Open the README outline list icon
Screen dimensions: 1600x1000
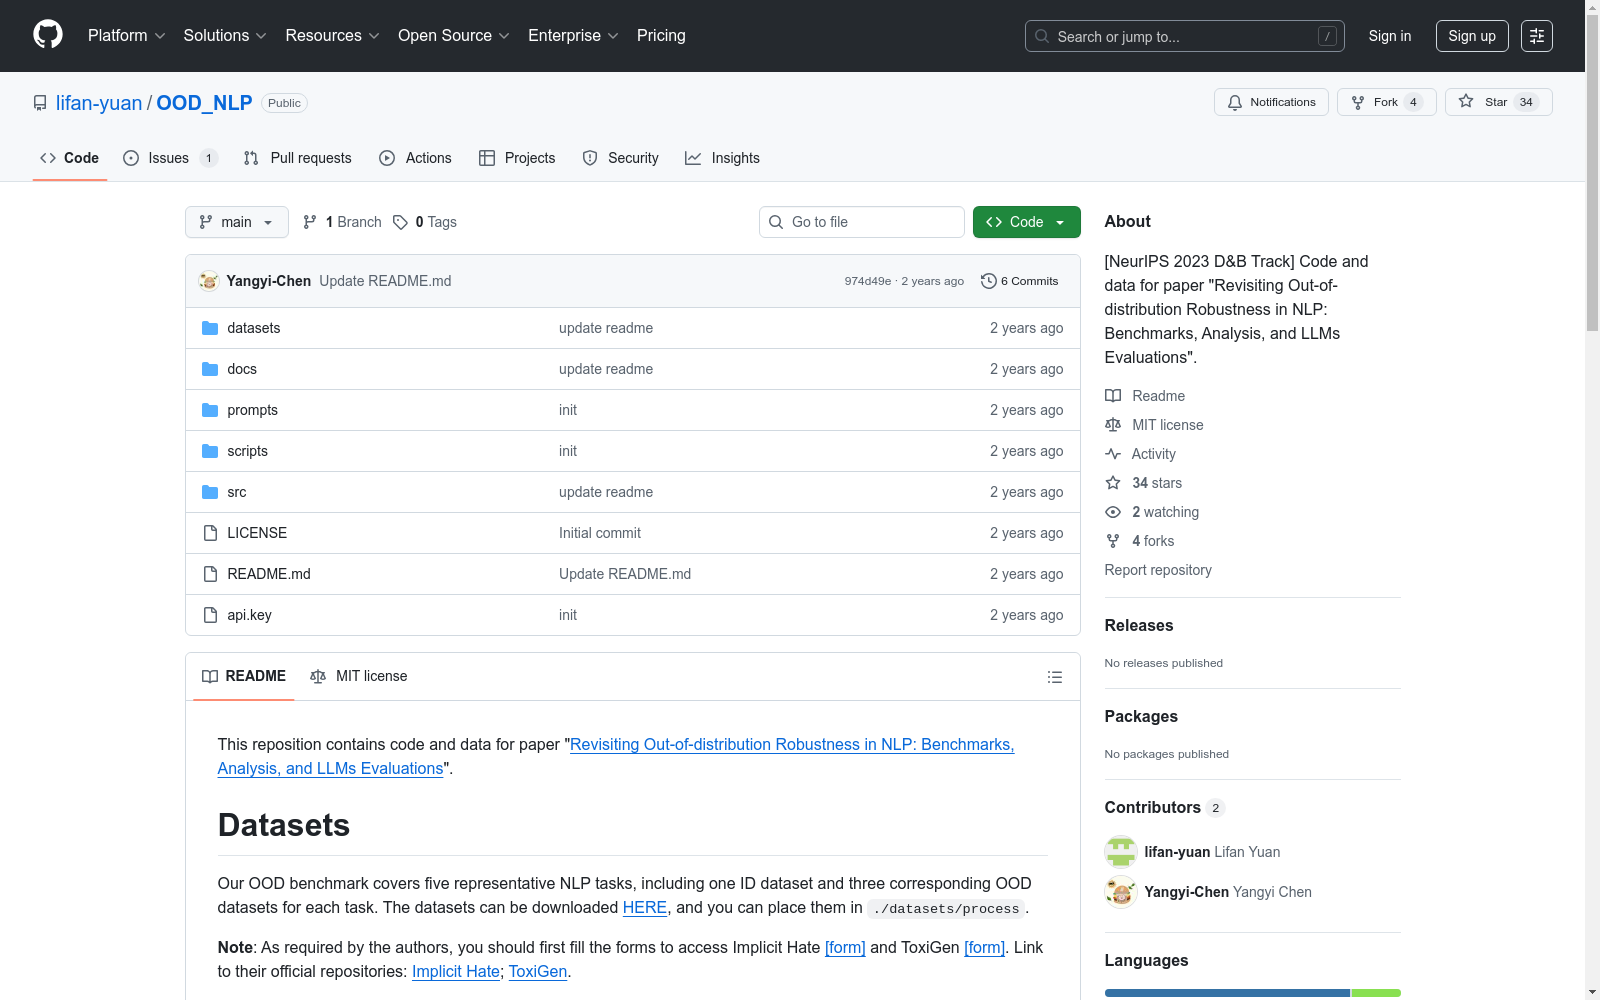pyautogui.click(x=1054, y=677)
